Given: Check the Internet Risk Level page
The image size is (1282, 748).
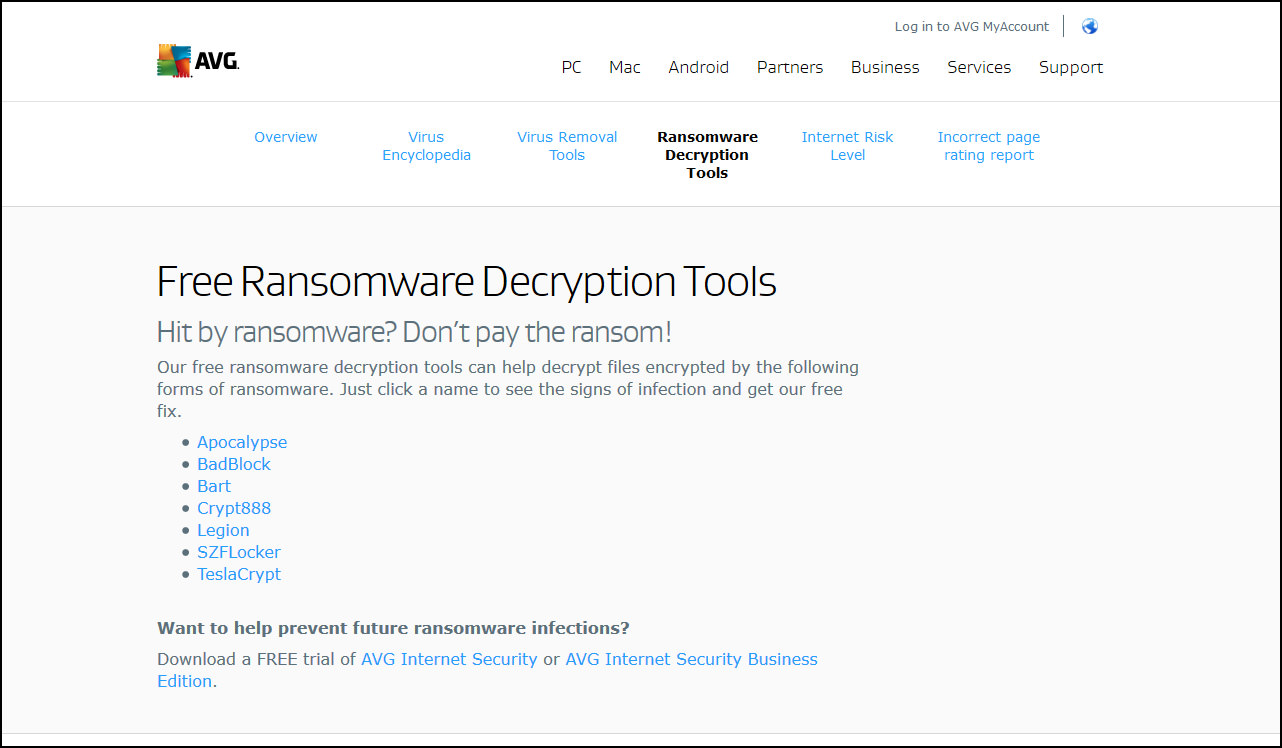Looking at the screenshot, I should (x=847, y=146).
